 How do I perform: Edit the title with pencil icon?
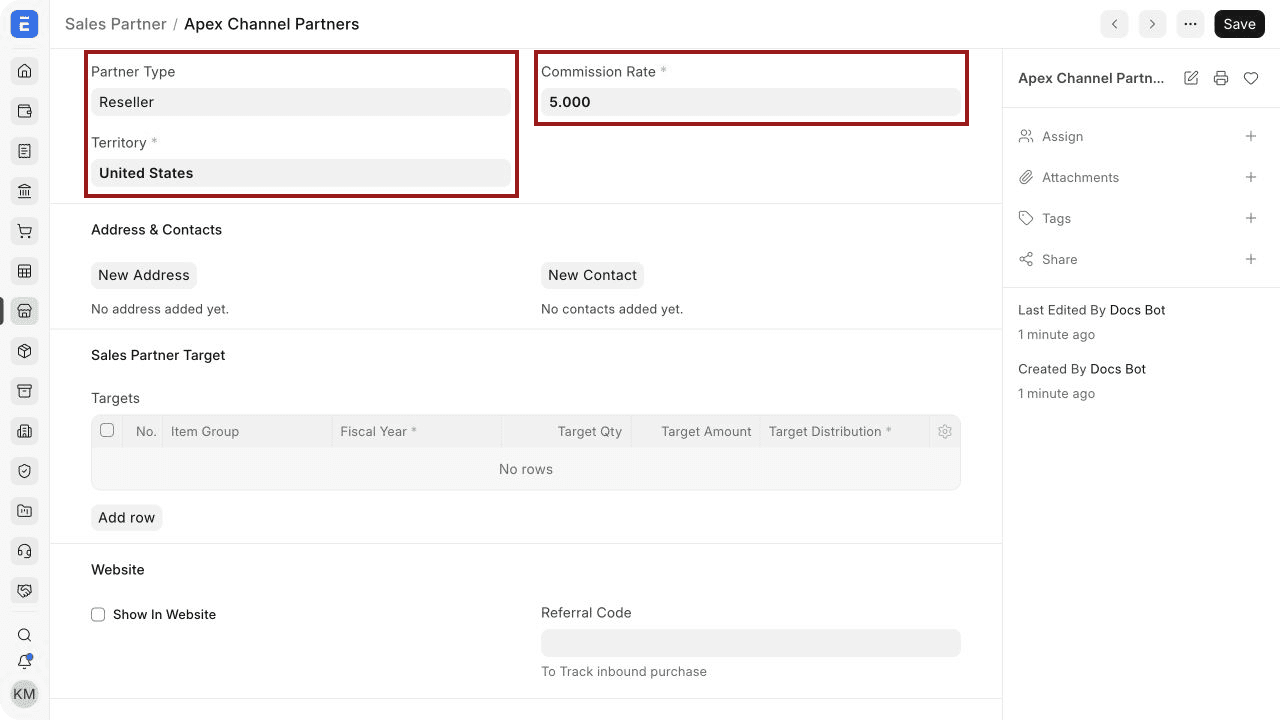pos(1191,78)
